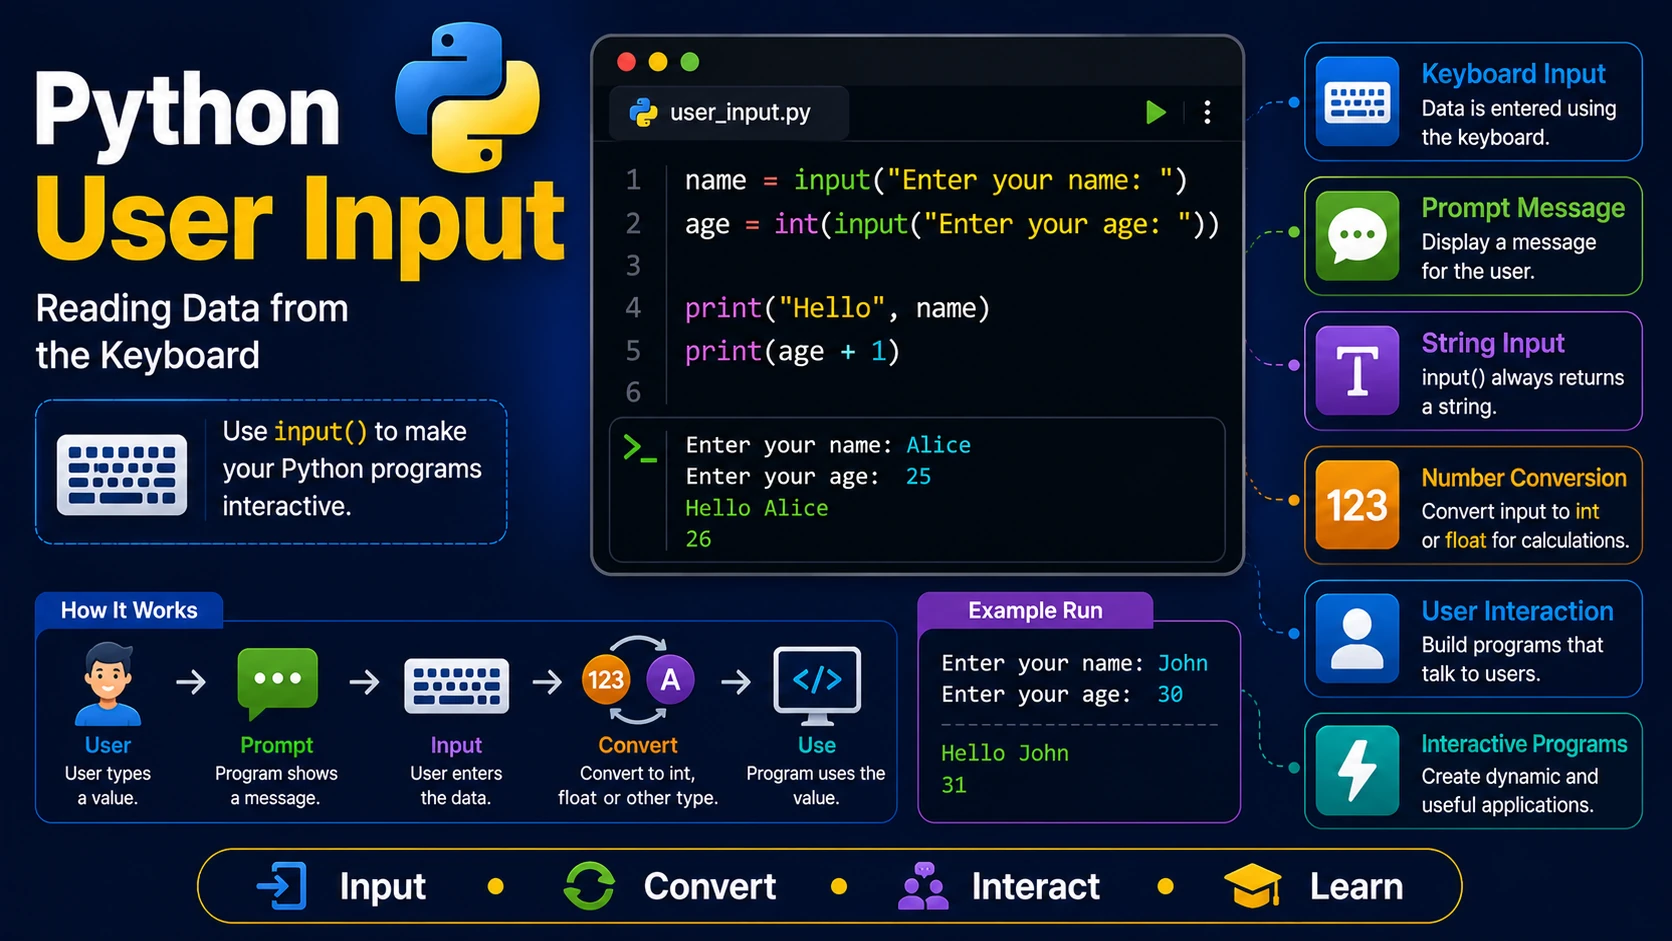1672x941 pixels.
Task: Click the yellow window dot in the editor
Action: 658,62
